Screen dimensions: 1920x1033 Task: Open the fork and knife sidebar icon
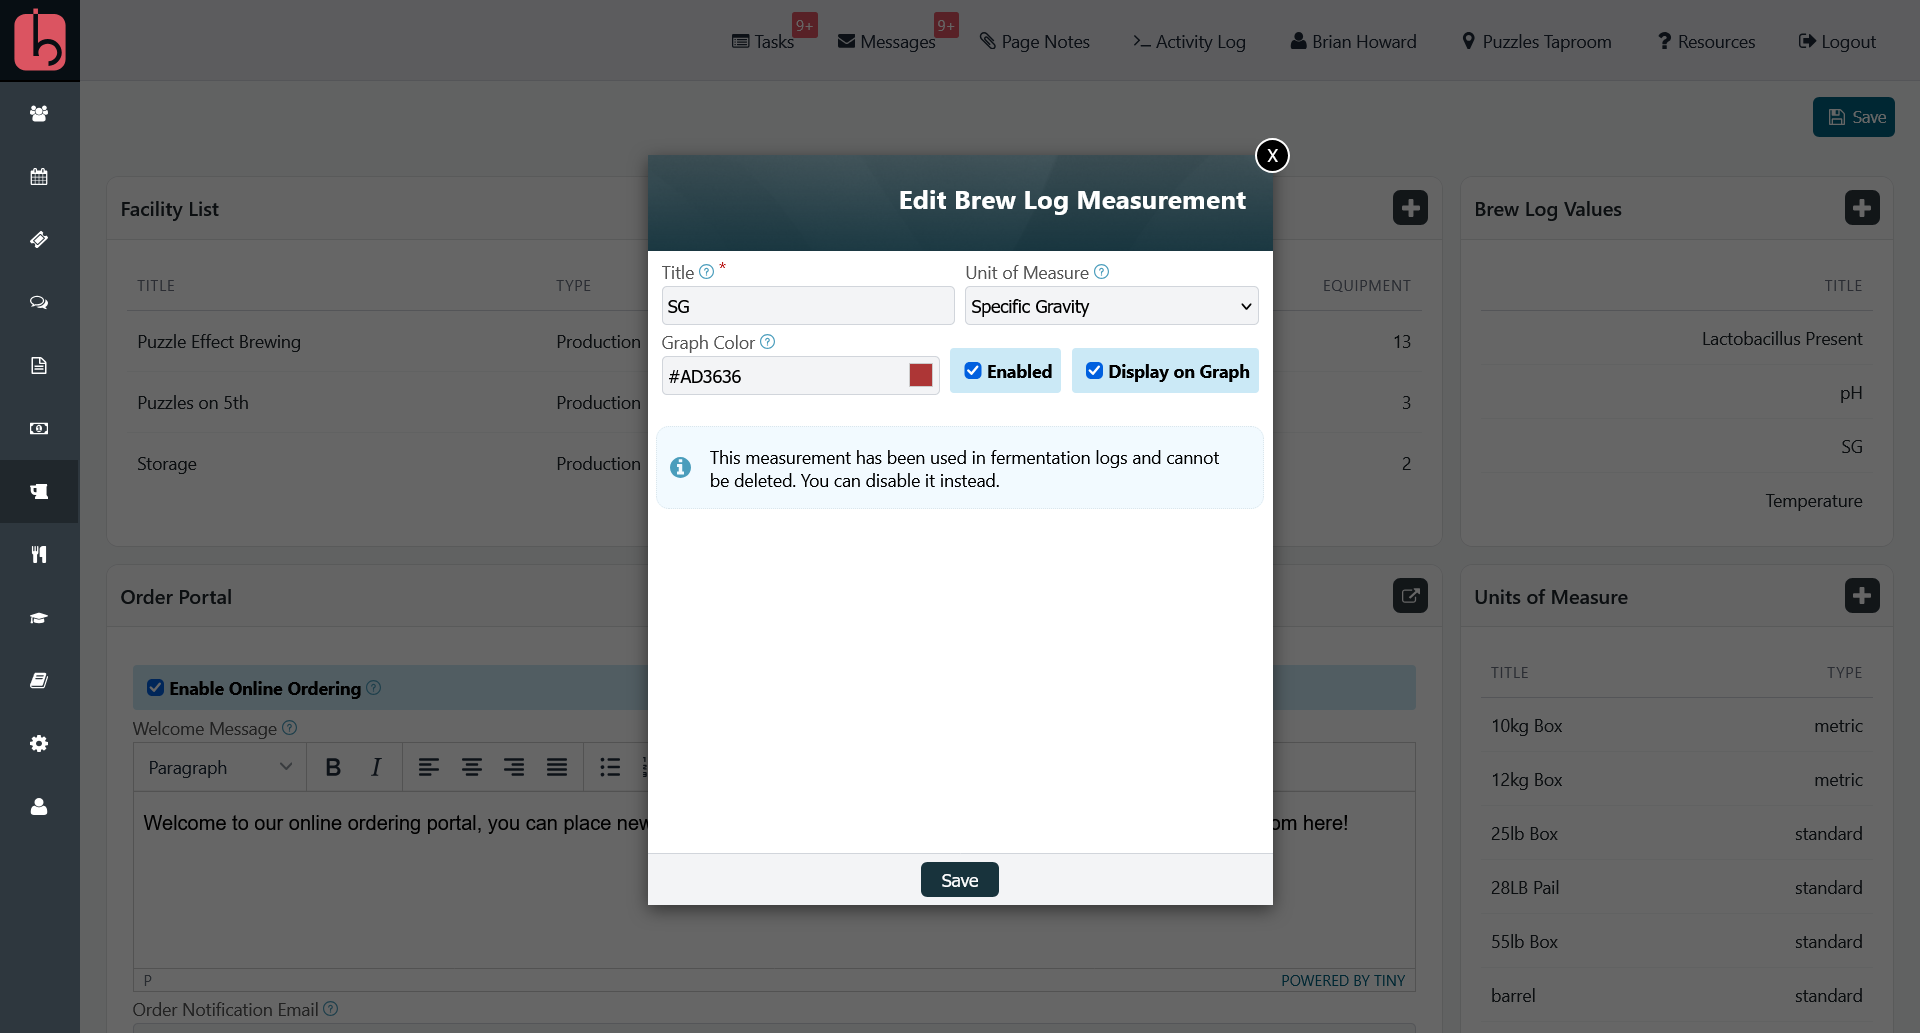pos(39,555)
